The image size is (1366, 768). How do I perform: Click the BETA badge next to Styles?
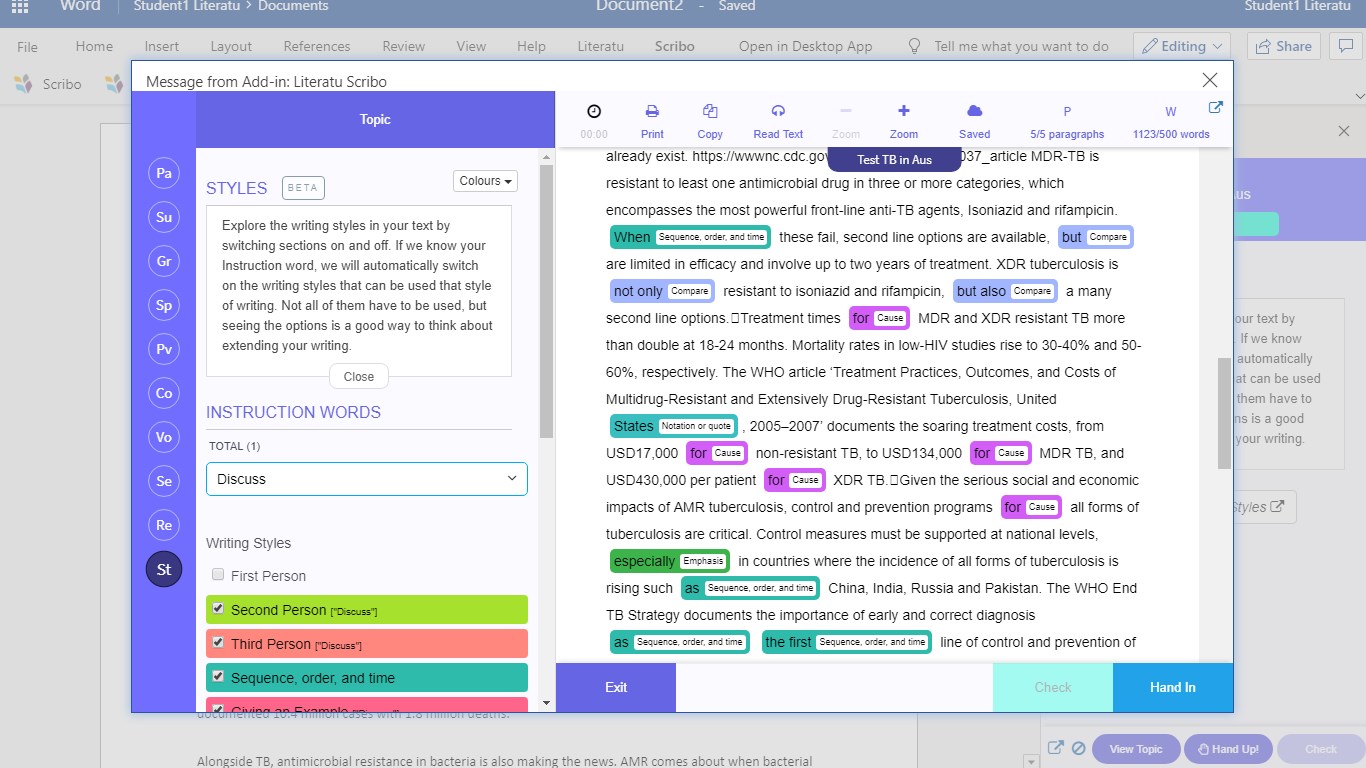click(x=303, y=187)
